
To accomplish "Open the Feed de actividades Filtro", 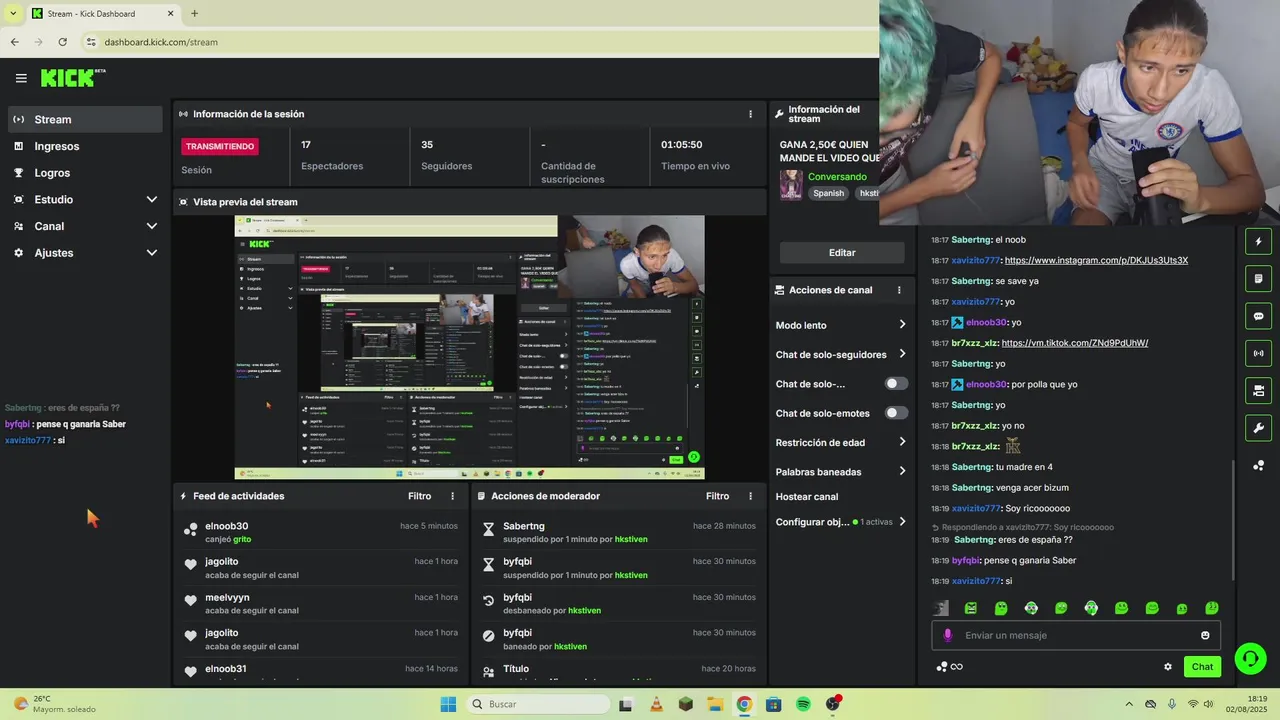I will tap(419, 496).
